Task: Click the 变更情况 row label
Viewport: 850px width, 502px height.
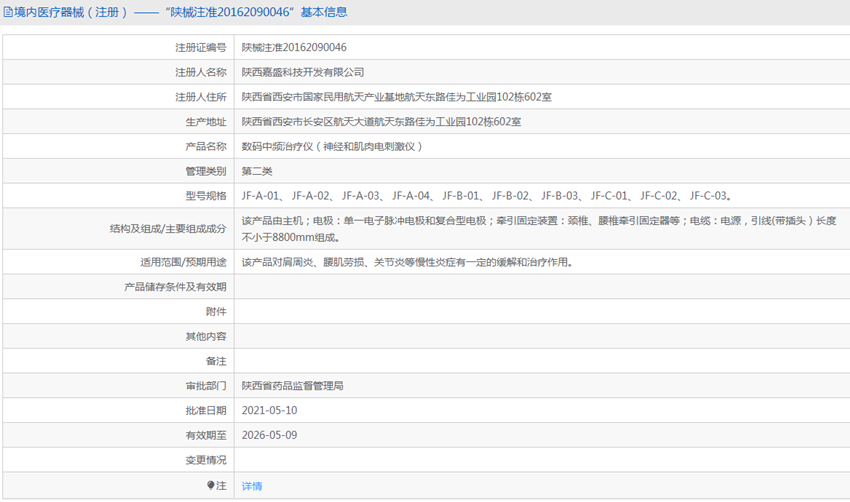Action: click(x=207, y=460)
